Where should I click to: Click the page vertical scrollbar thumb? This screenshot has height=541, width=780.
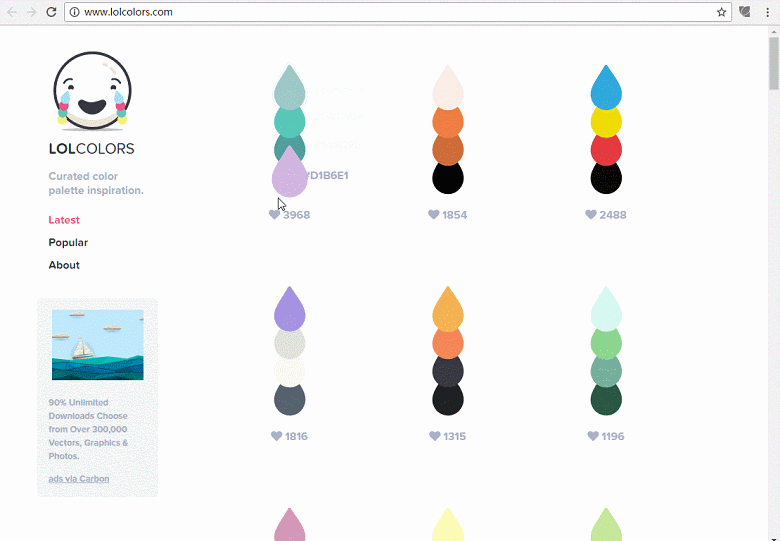coord(774,63)
